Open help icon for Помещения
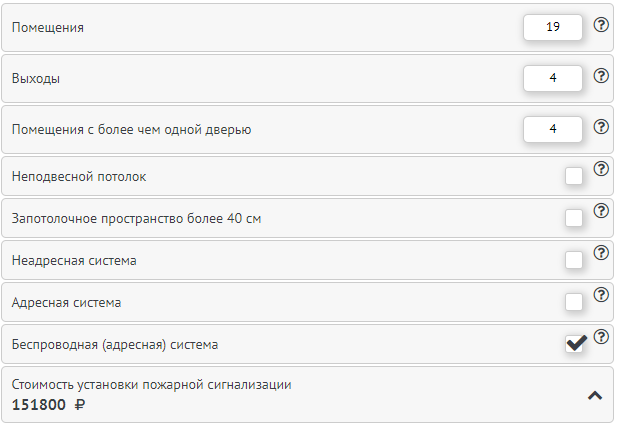This screenshot has height=425, width=617. (x=601, y=25)
